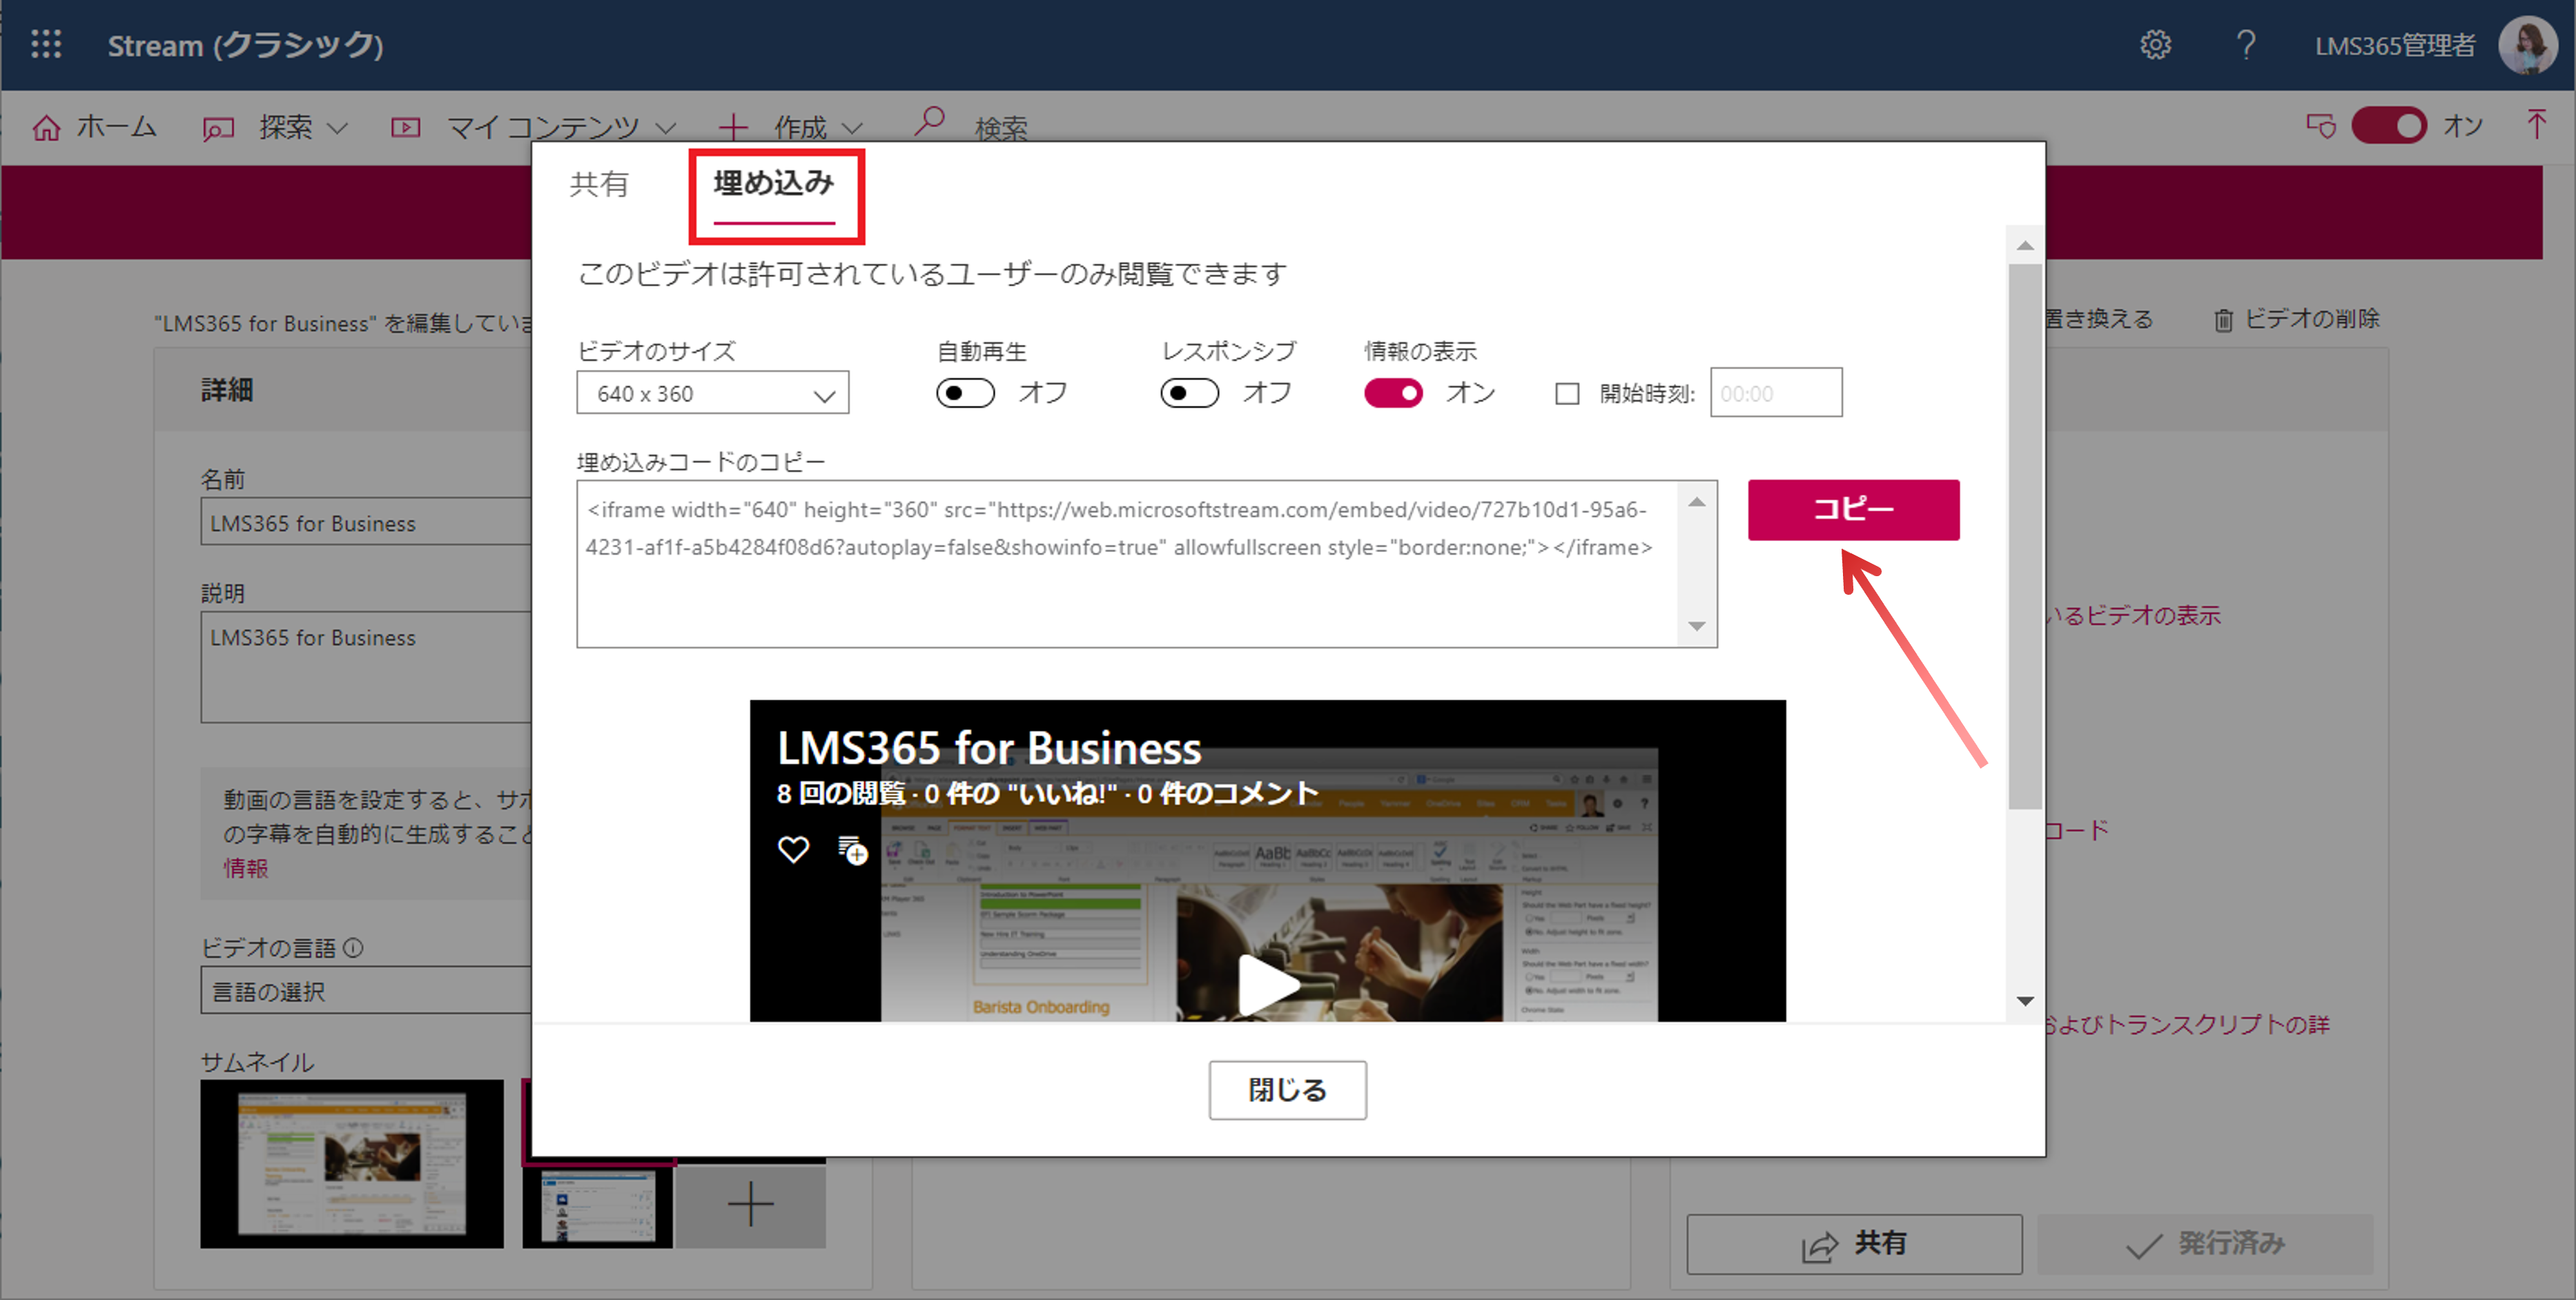Select the second video thumbnail

click(598, 1207)
